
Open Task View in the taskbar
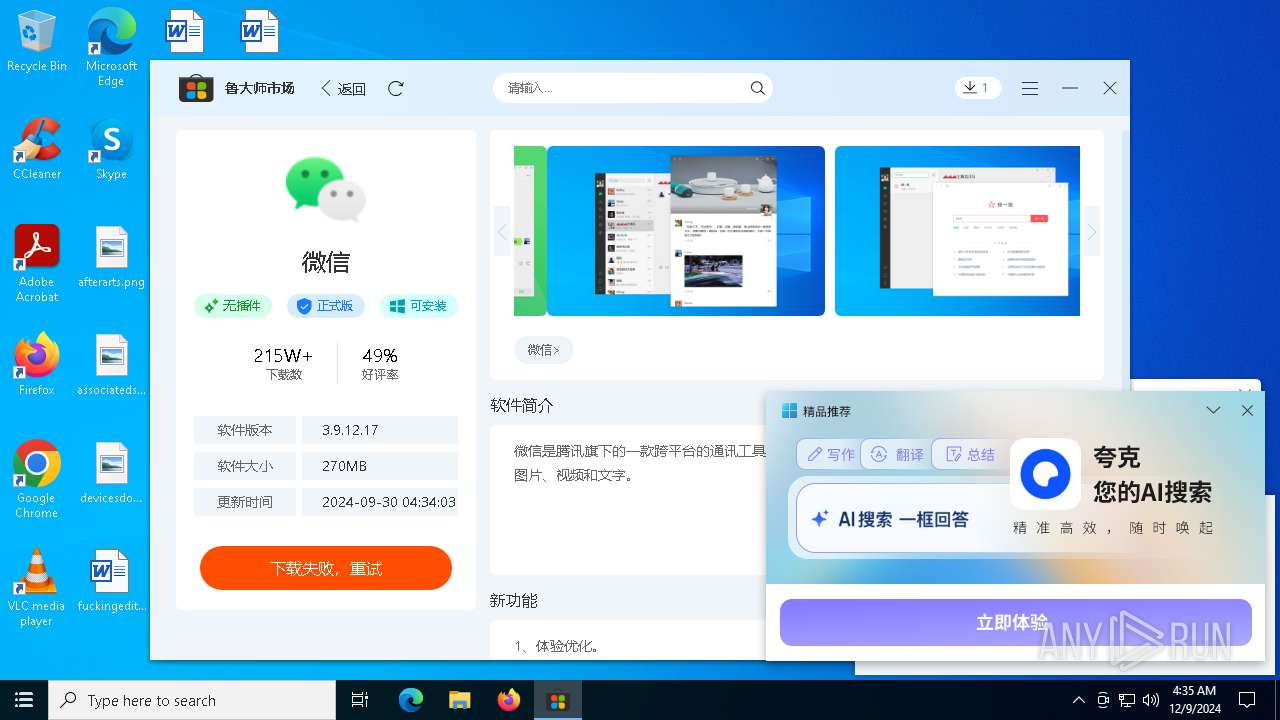tap(360, 700)
